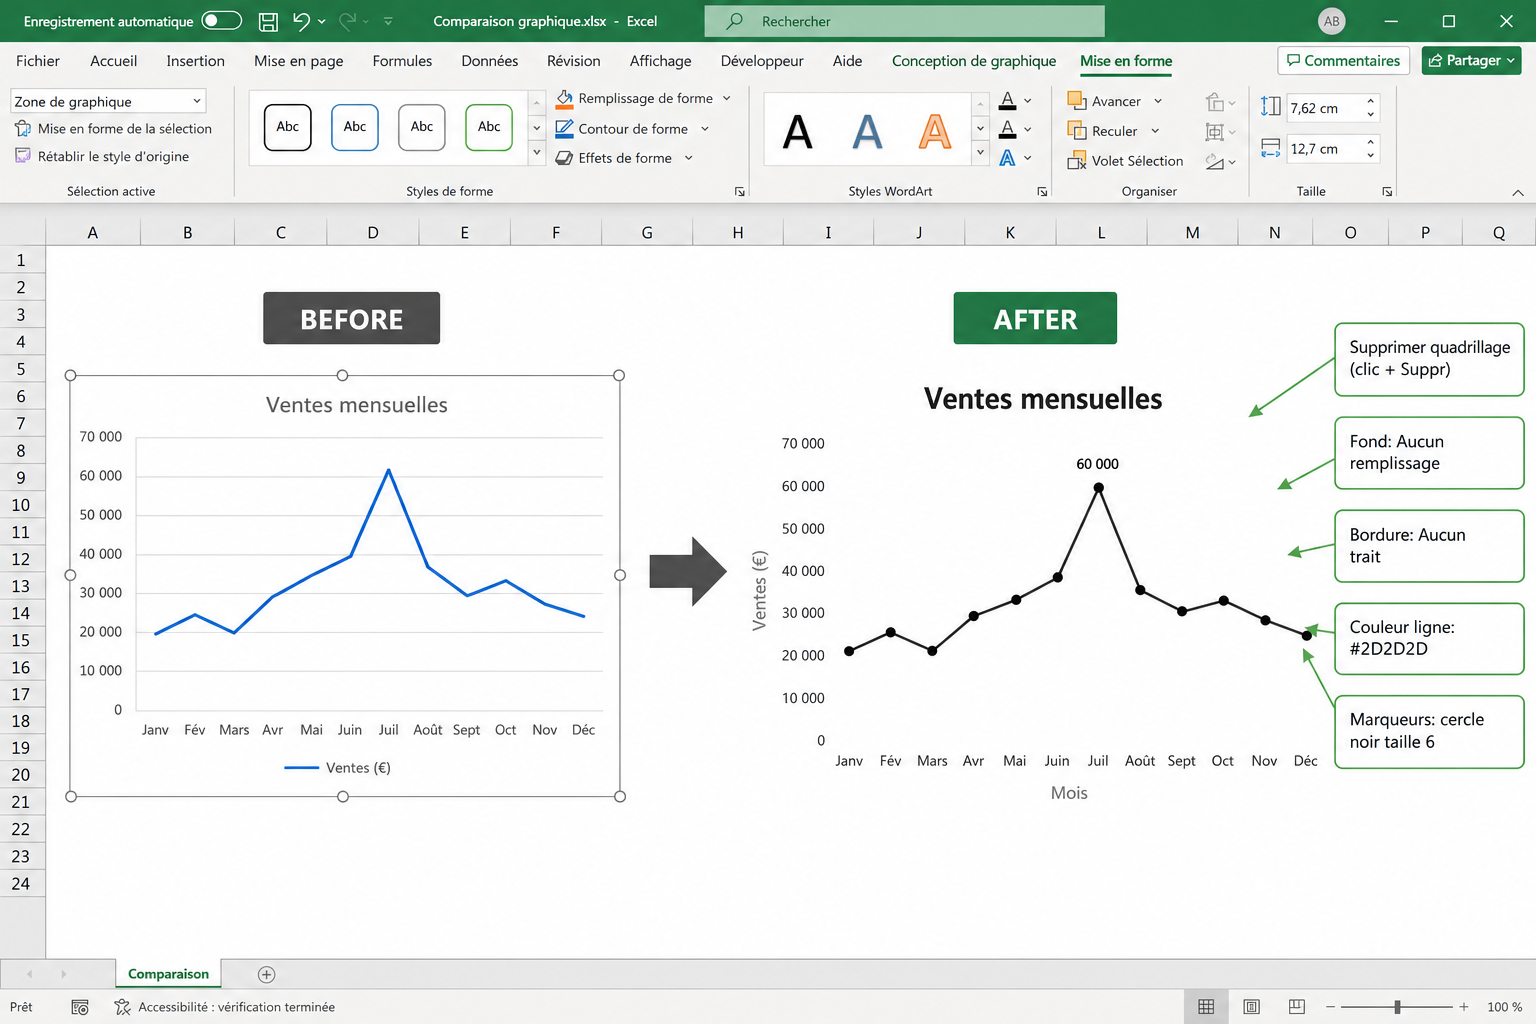Click the shape height field 7,62 cm

click(x=1323, y=108)
